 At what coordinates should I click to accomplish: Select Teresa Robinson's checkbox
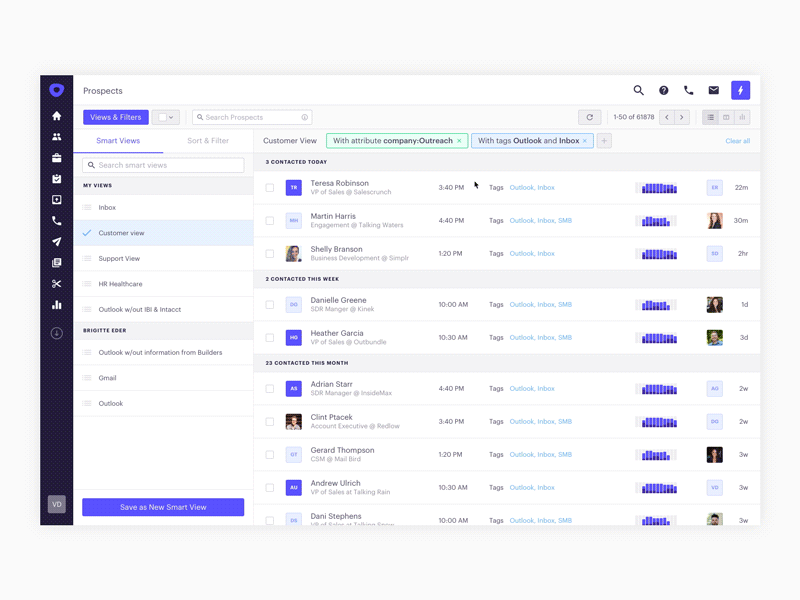coord(269,188)
